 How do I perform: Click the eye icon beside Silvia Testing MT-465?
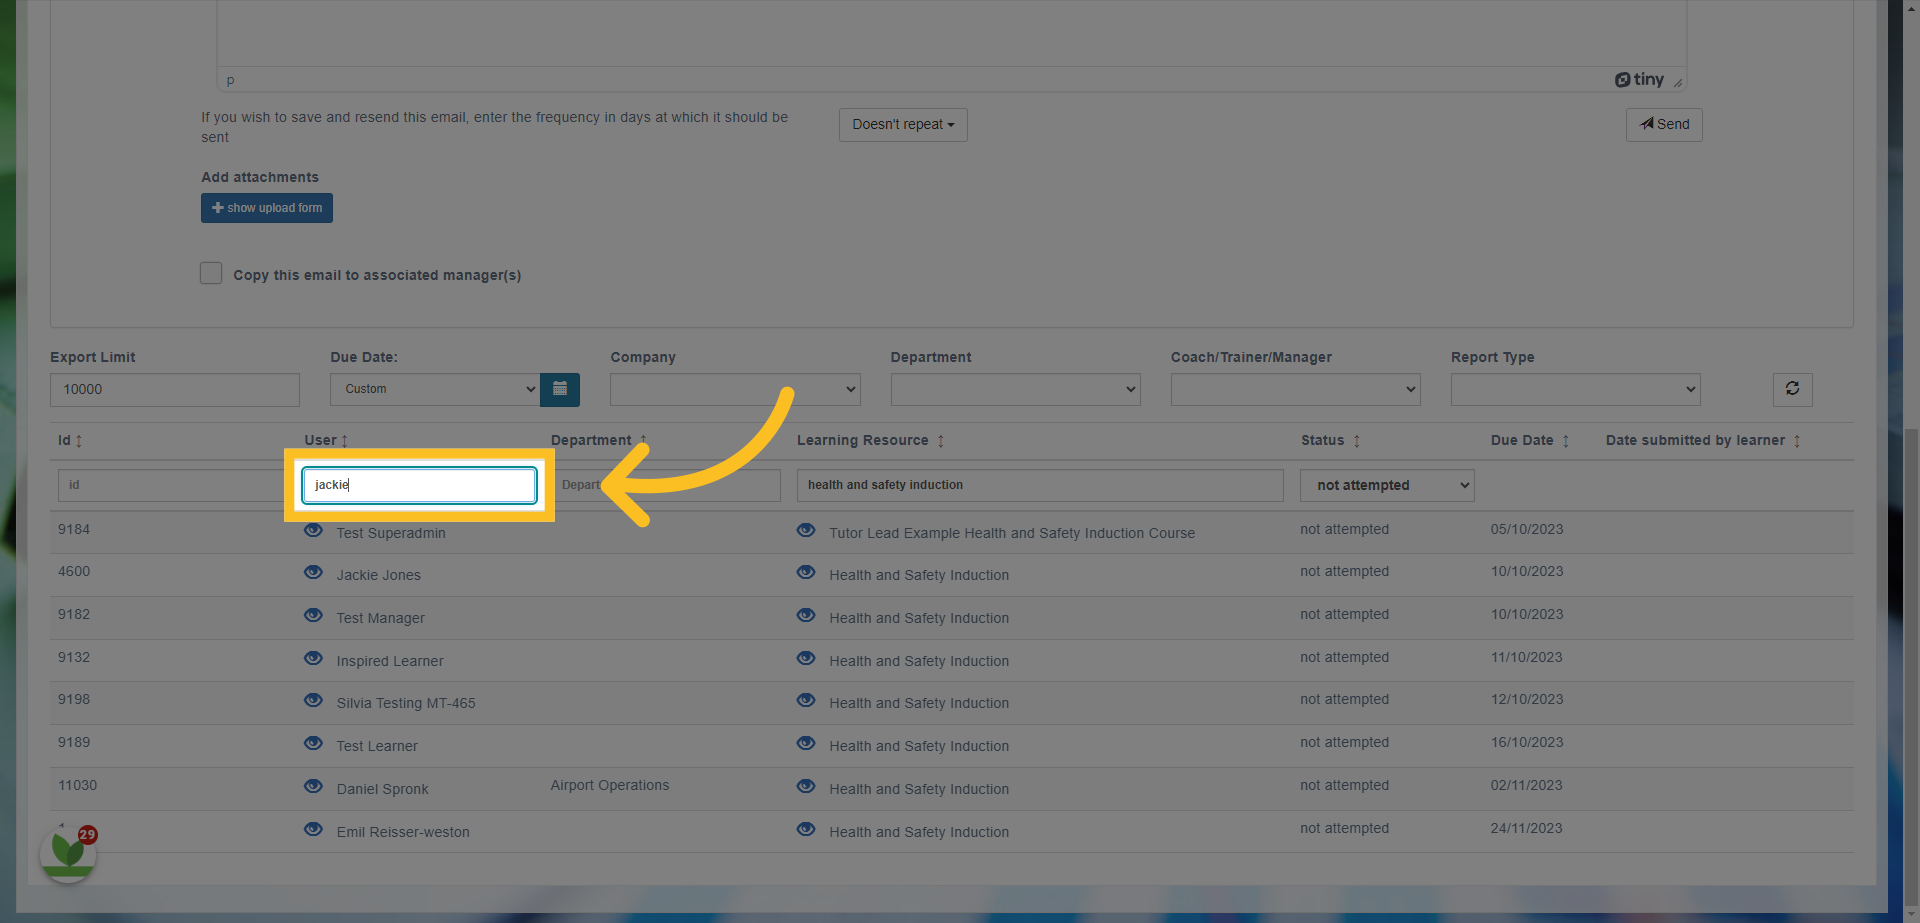(313, 700)
